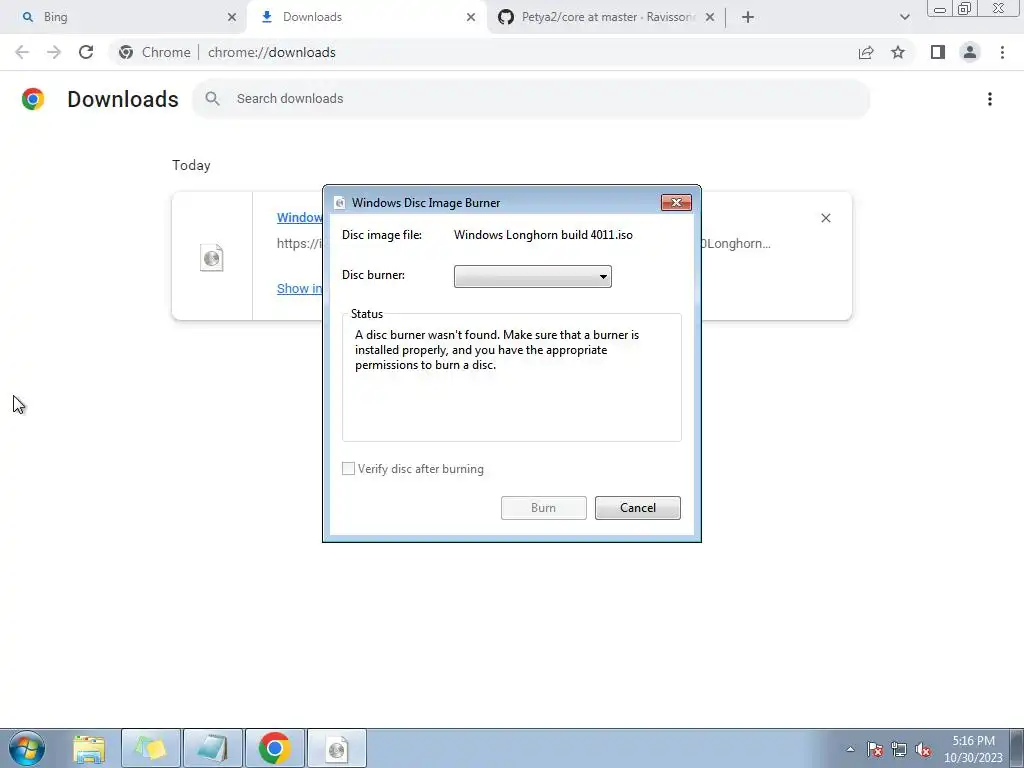Open the Notepad taskbar icon

click(212, 748)
